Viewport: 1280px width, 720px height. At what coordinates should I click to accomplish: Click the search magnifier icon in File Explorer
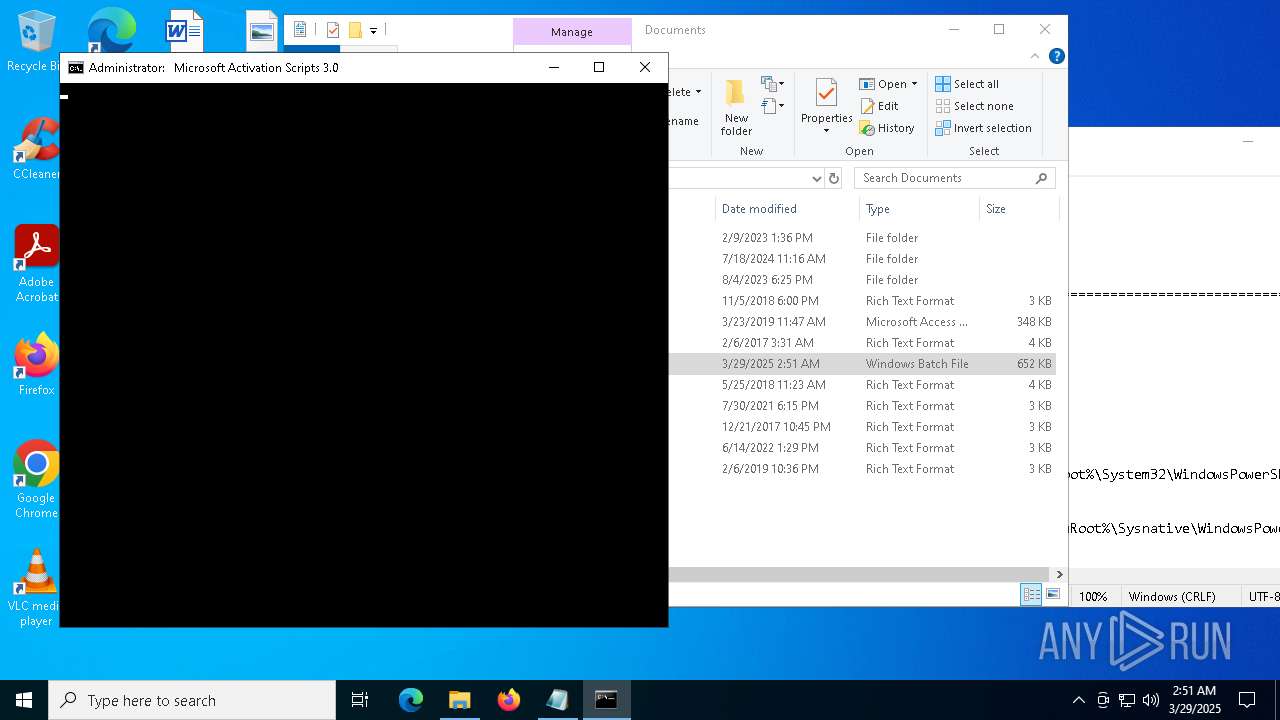click(1041, 178)
